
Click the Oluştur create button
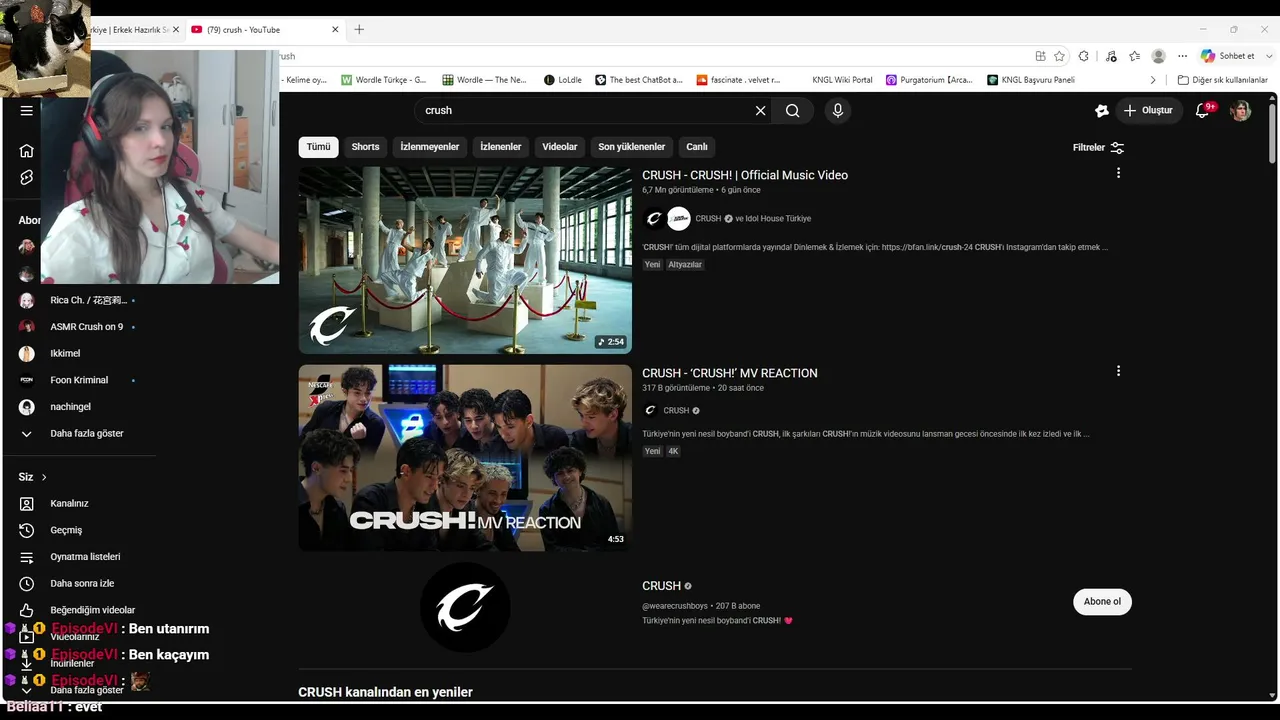point(1149,111)
